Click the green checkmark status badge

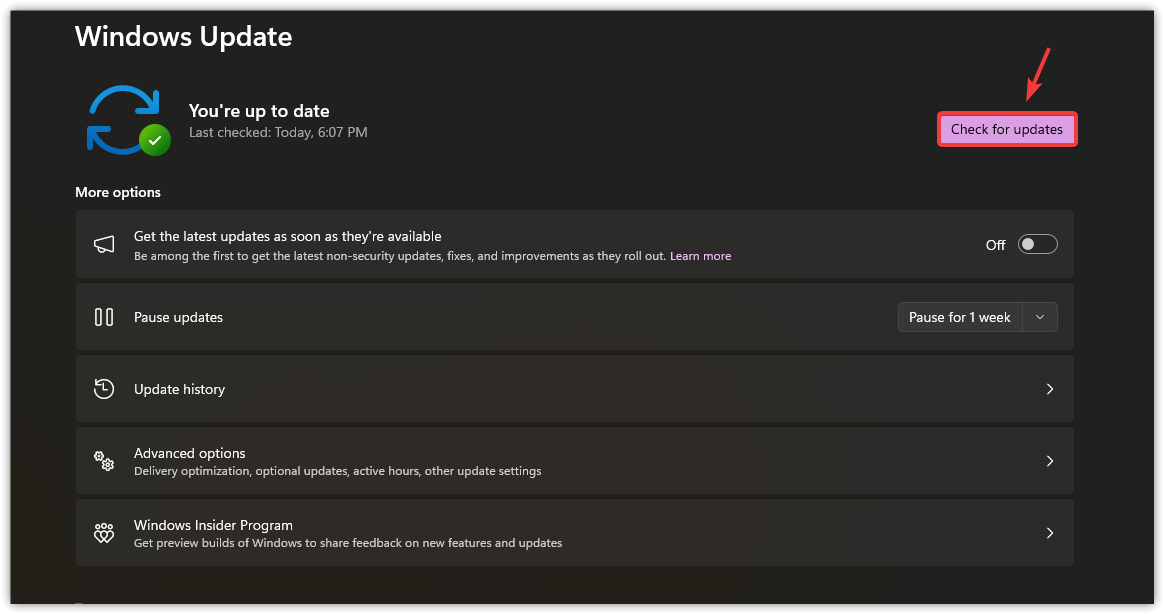[x=154, y=140]
